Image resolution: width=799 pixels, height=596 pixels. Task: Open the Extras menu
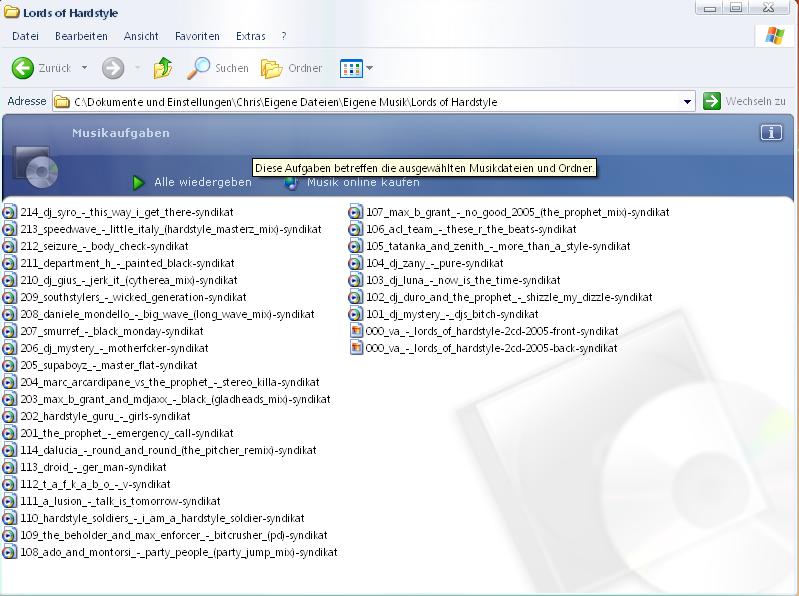point(250,36)
